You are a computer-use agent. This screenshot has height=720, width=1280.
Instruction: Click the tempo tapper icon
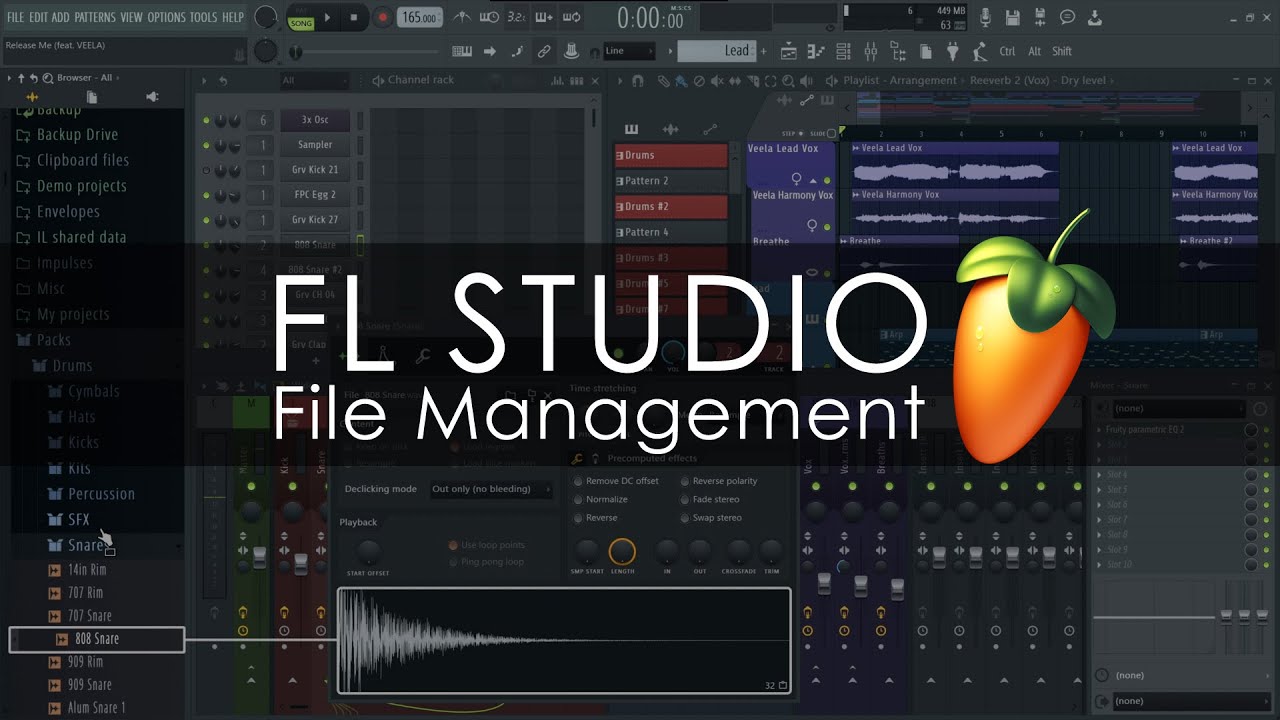(x=980, y=51)
